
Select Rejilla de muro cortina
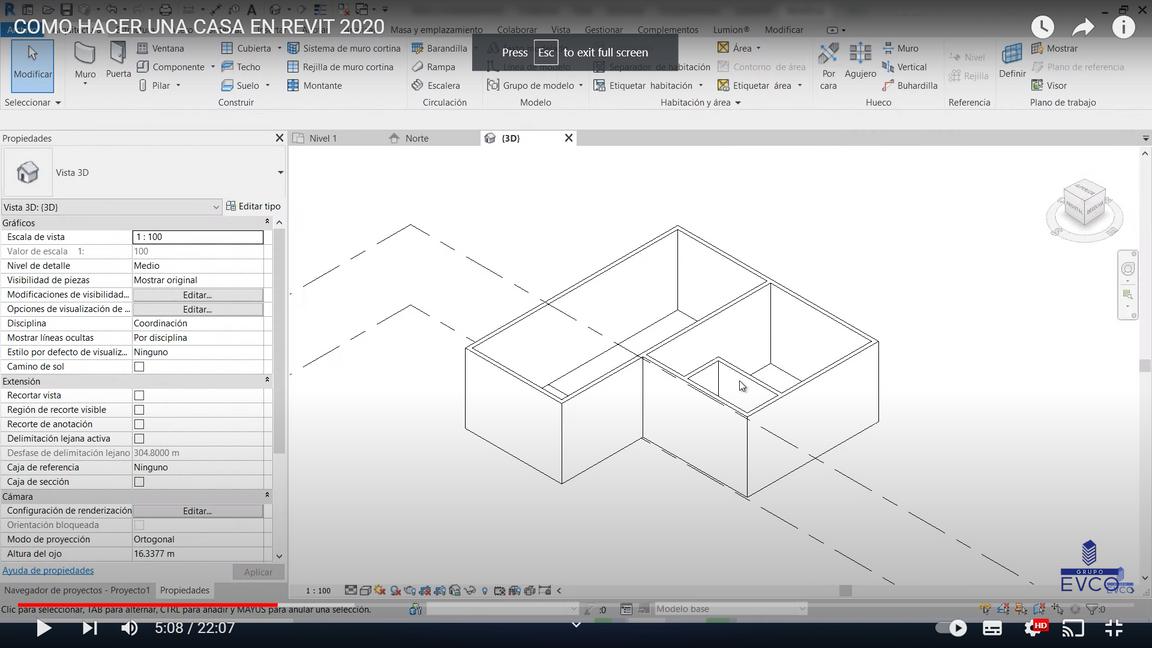pos(341,67)
